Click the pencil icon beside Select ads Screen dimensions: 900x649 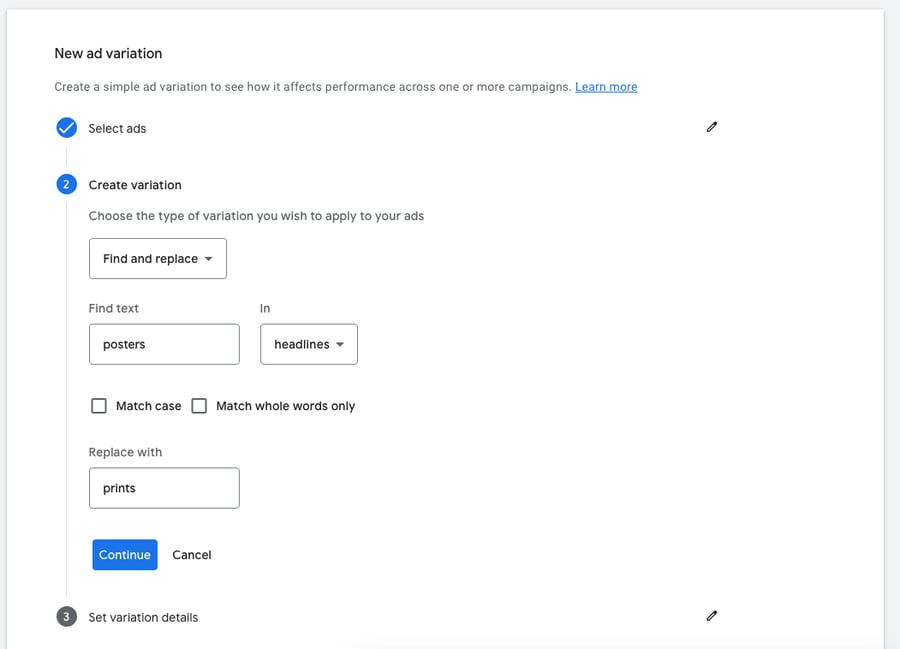click(x=711, y=127)
